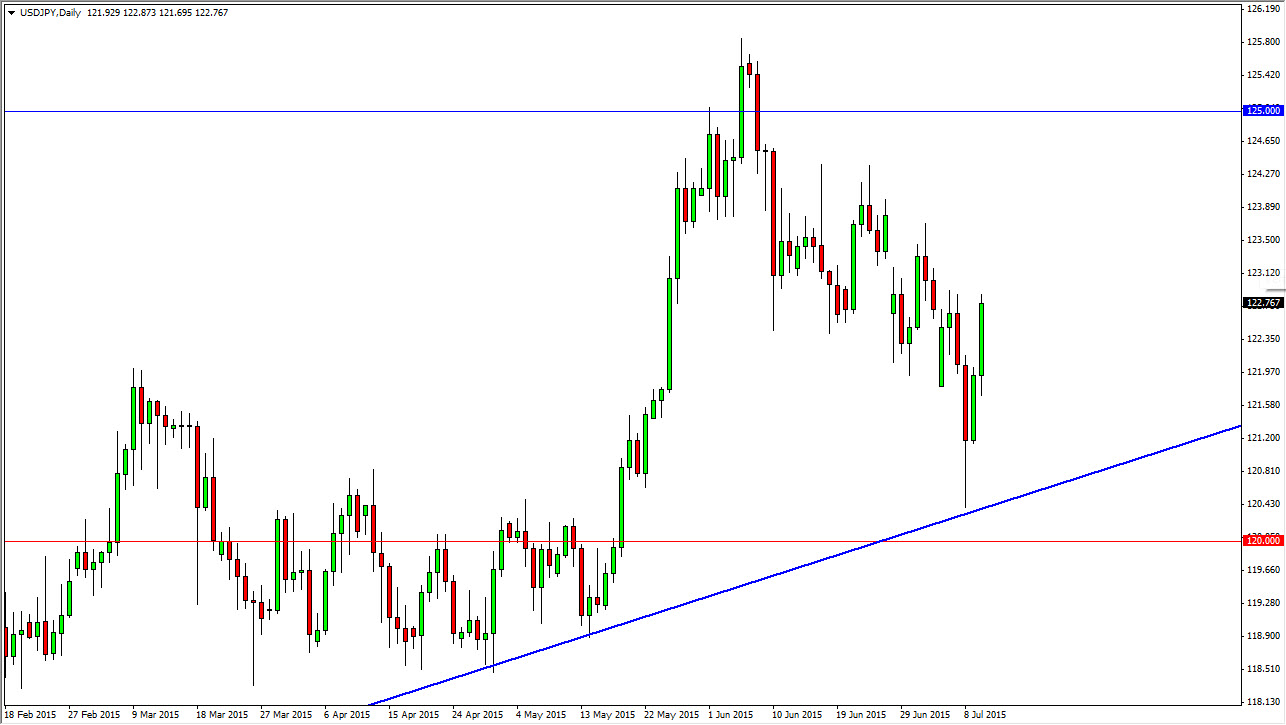The image size is (1286, 725).
Task: Select the red 120.000 price level label
Action: pyautogui.click(x=1262, y=541)
